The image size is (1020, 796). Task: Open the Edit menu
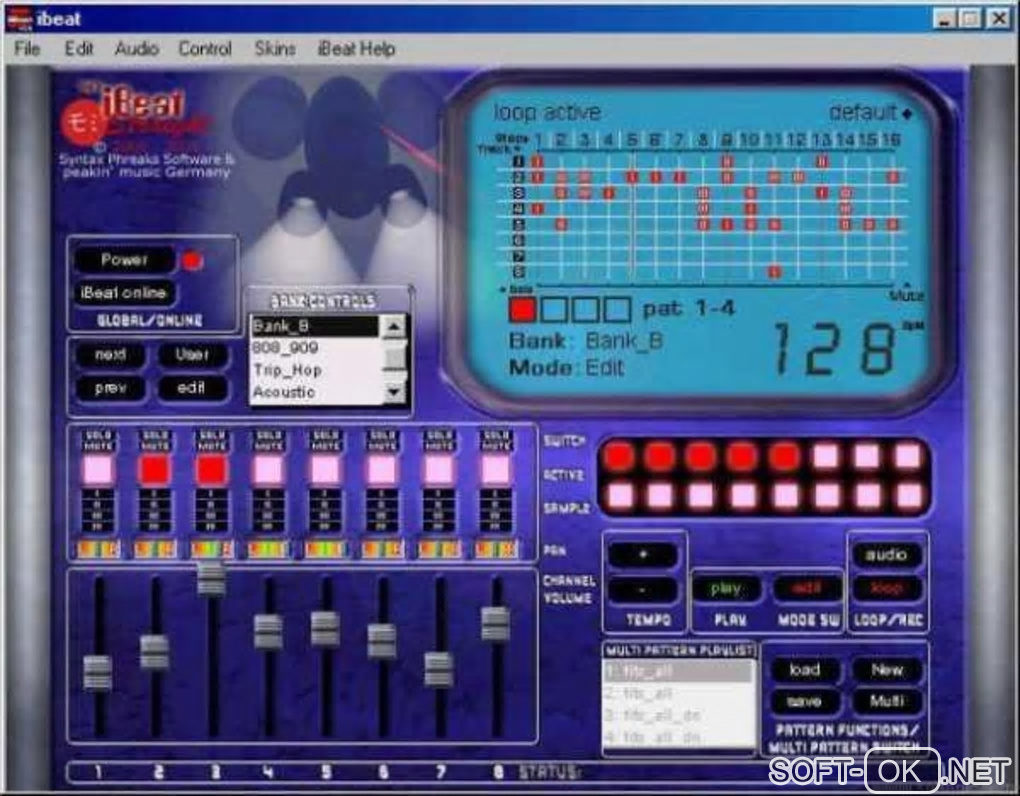point(79,49)
